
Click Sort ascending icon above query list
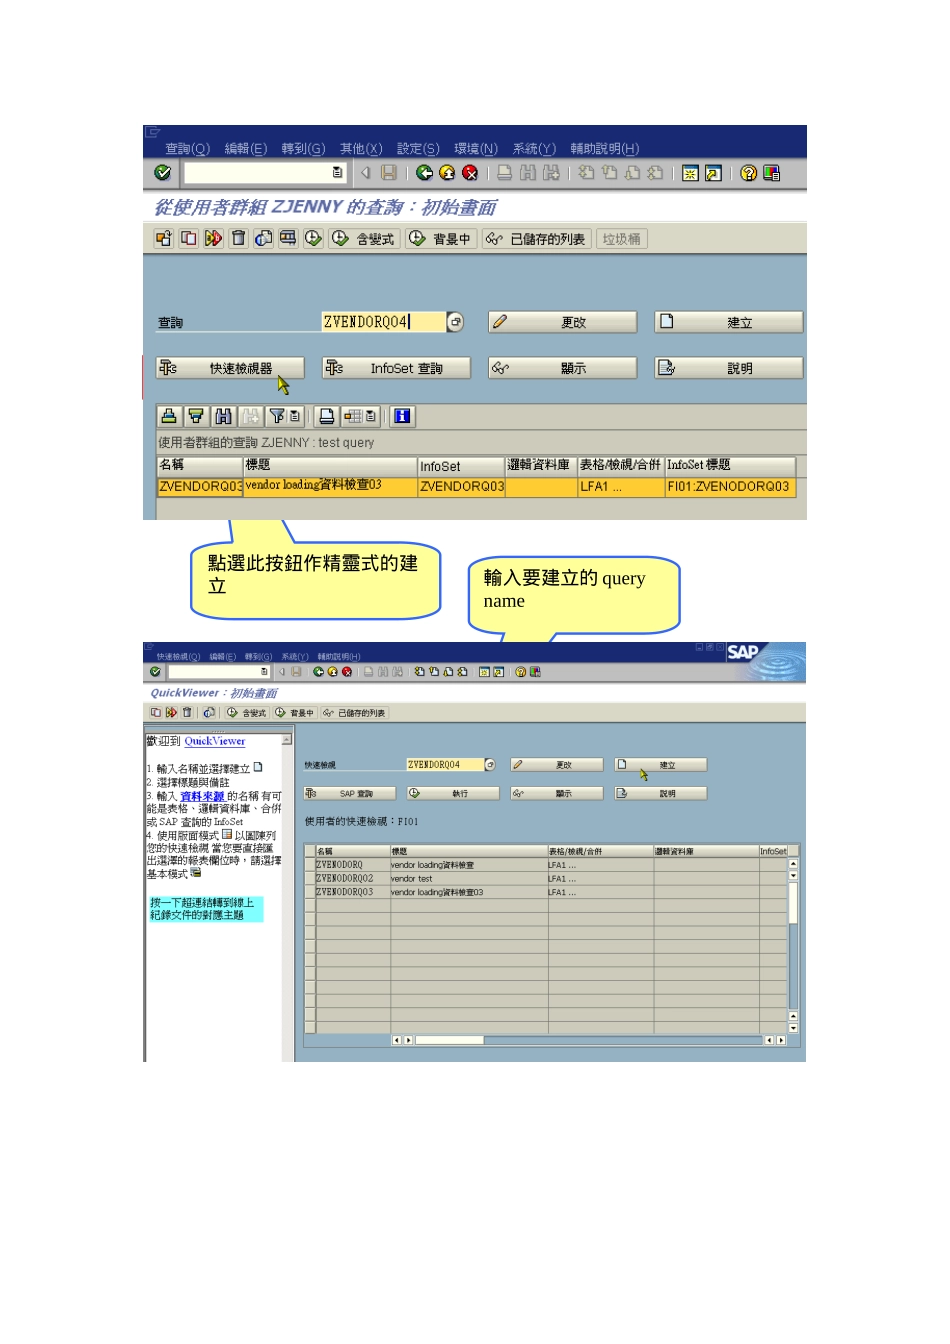[x=169, y=416]
